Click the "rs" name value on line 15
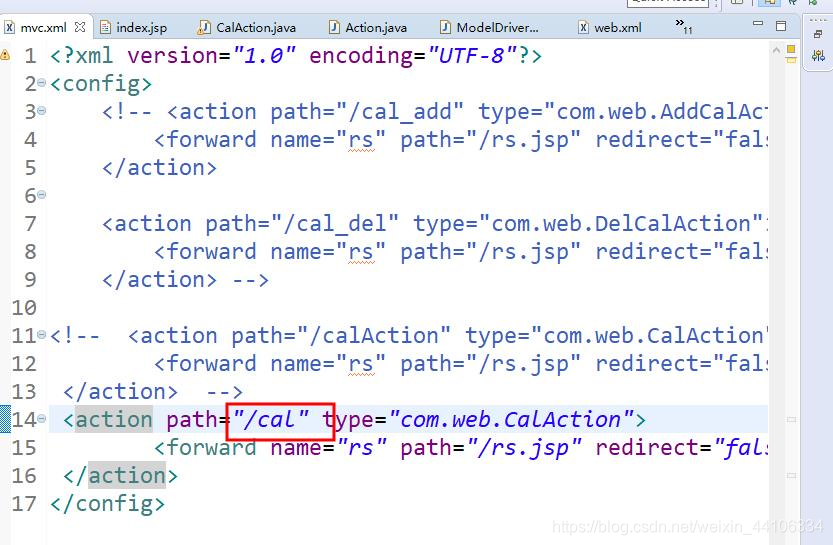Image resolution: width=833 pixels, height=545 pixels. (361, 448)
